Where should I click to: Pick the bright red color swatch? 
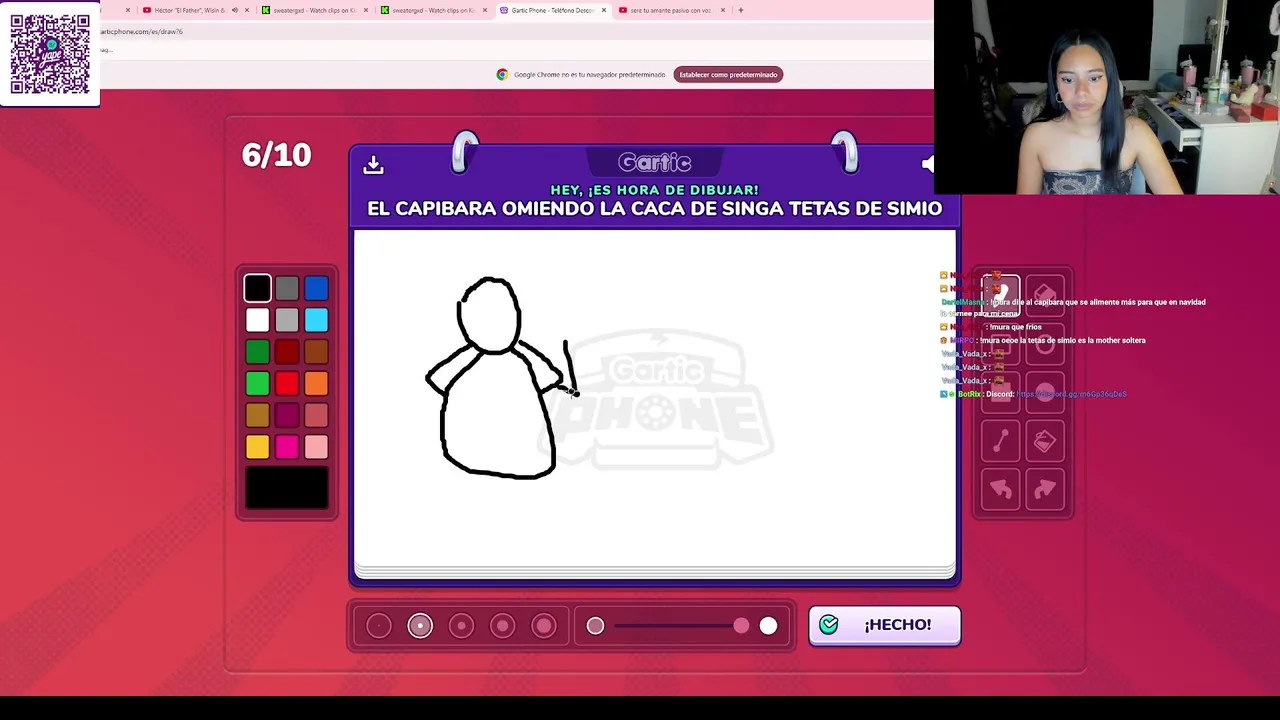coord(287,383)
